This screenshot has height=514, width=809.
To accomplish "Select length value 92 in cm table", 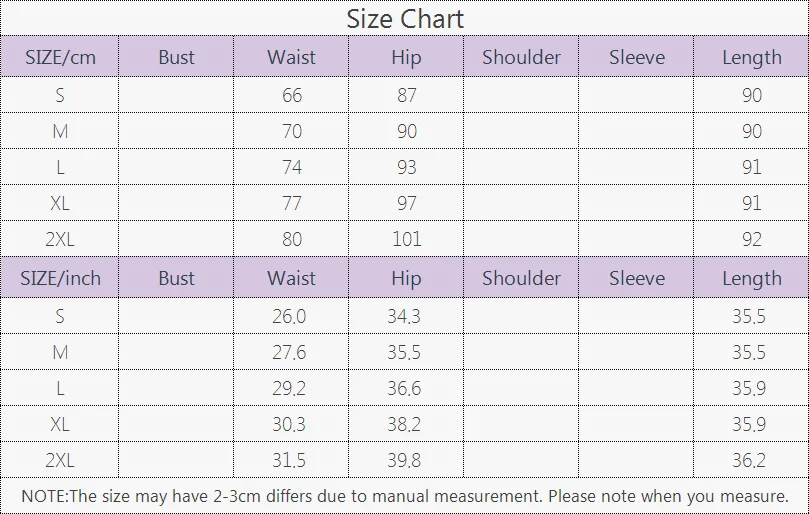I will click(752, 239).
